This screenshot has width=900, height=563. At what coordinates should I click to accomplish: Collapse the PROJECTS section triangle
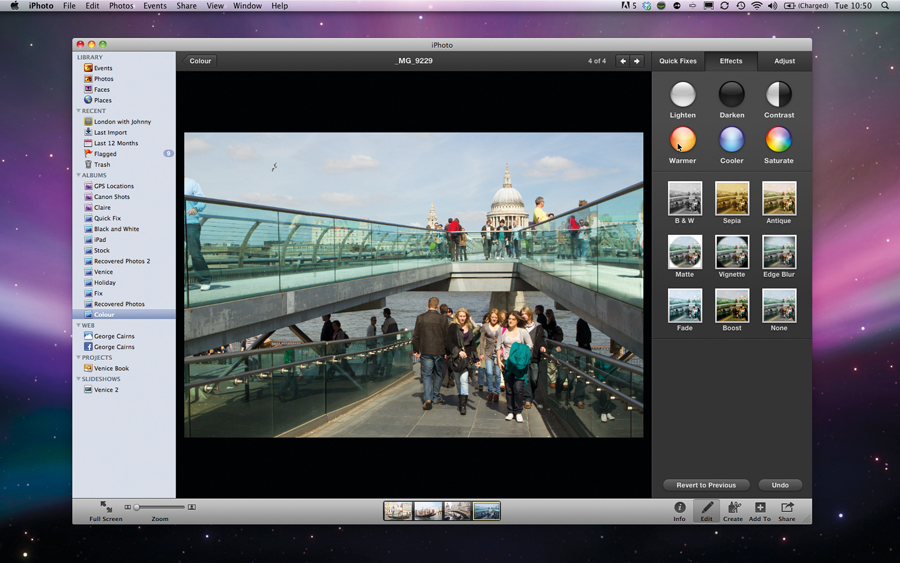tap(79, 358)
